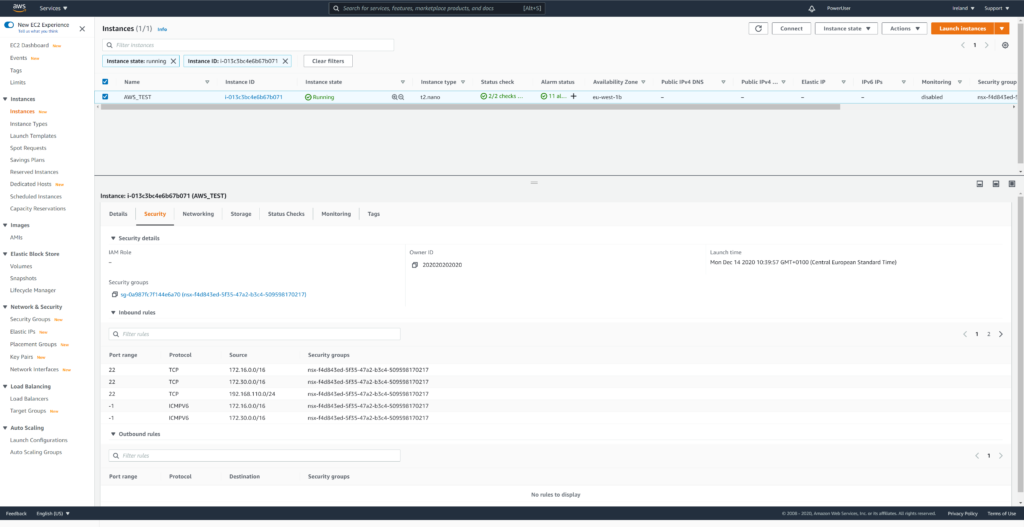The width and height of the screenshot is (1024, 527).
Task: Open table preferences gear icon
Action: tap(1005, 45)
